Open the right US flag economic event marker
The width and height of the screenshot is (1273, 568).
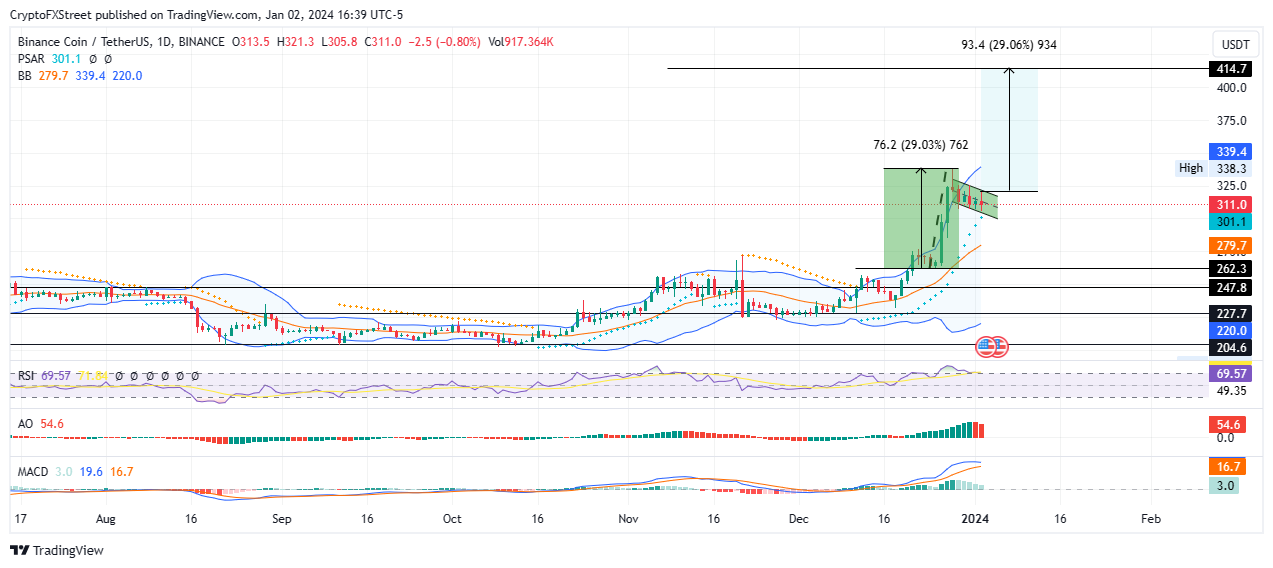(x=999, y=348)
